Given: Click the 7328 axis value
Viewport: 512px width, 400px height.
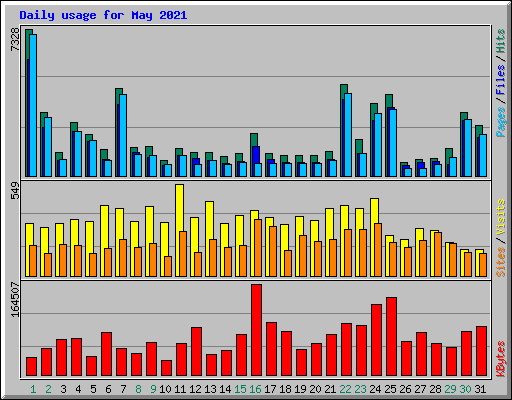Looking at the screenshot, I should click(15, 40).
